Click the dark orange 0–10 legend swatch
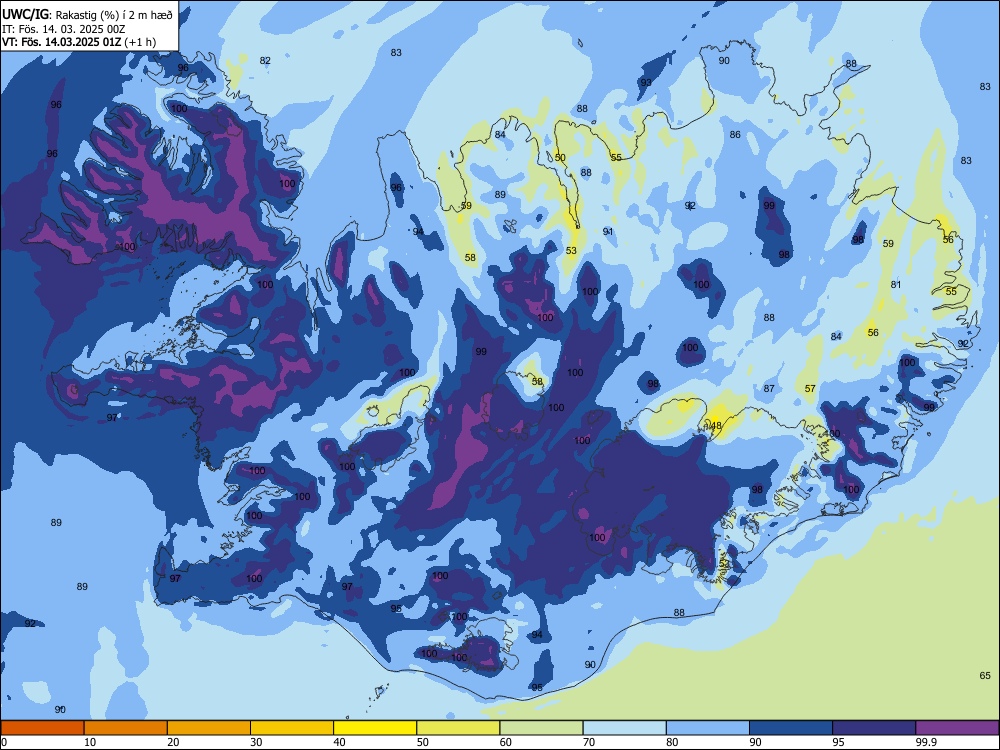The width and height of the screenshot is (1000, 750). (43, 728)
